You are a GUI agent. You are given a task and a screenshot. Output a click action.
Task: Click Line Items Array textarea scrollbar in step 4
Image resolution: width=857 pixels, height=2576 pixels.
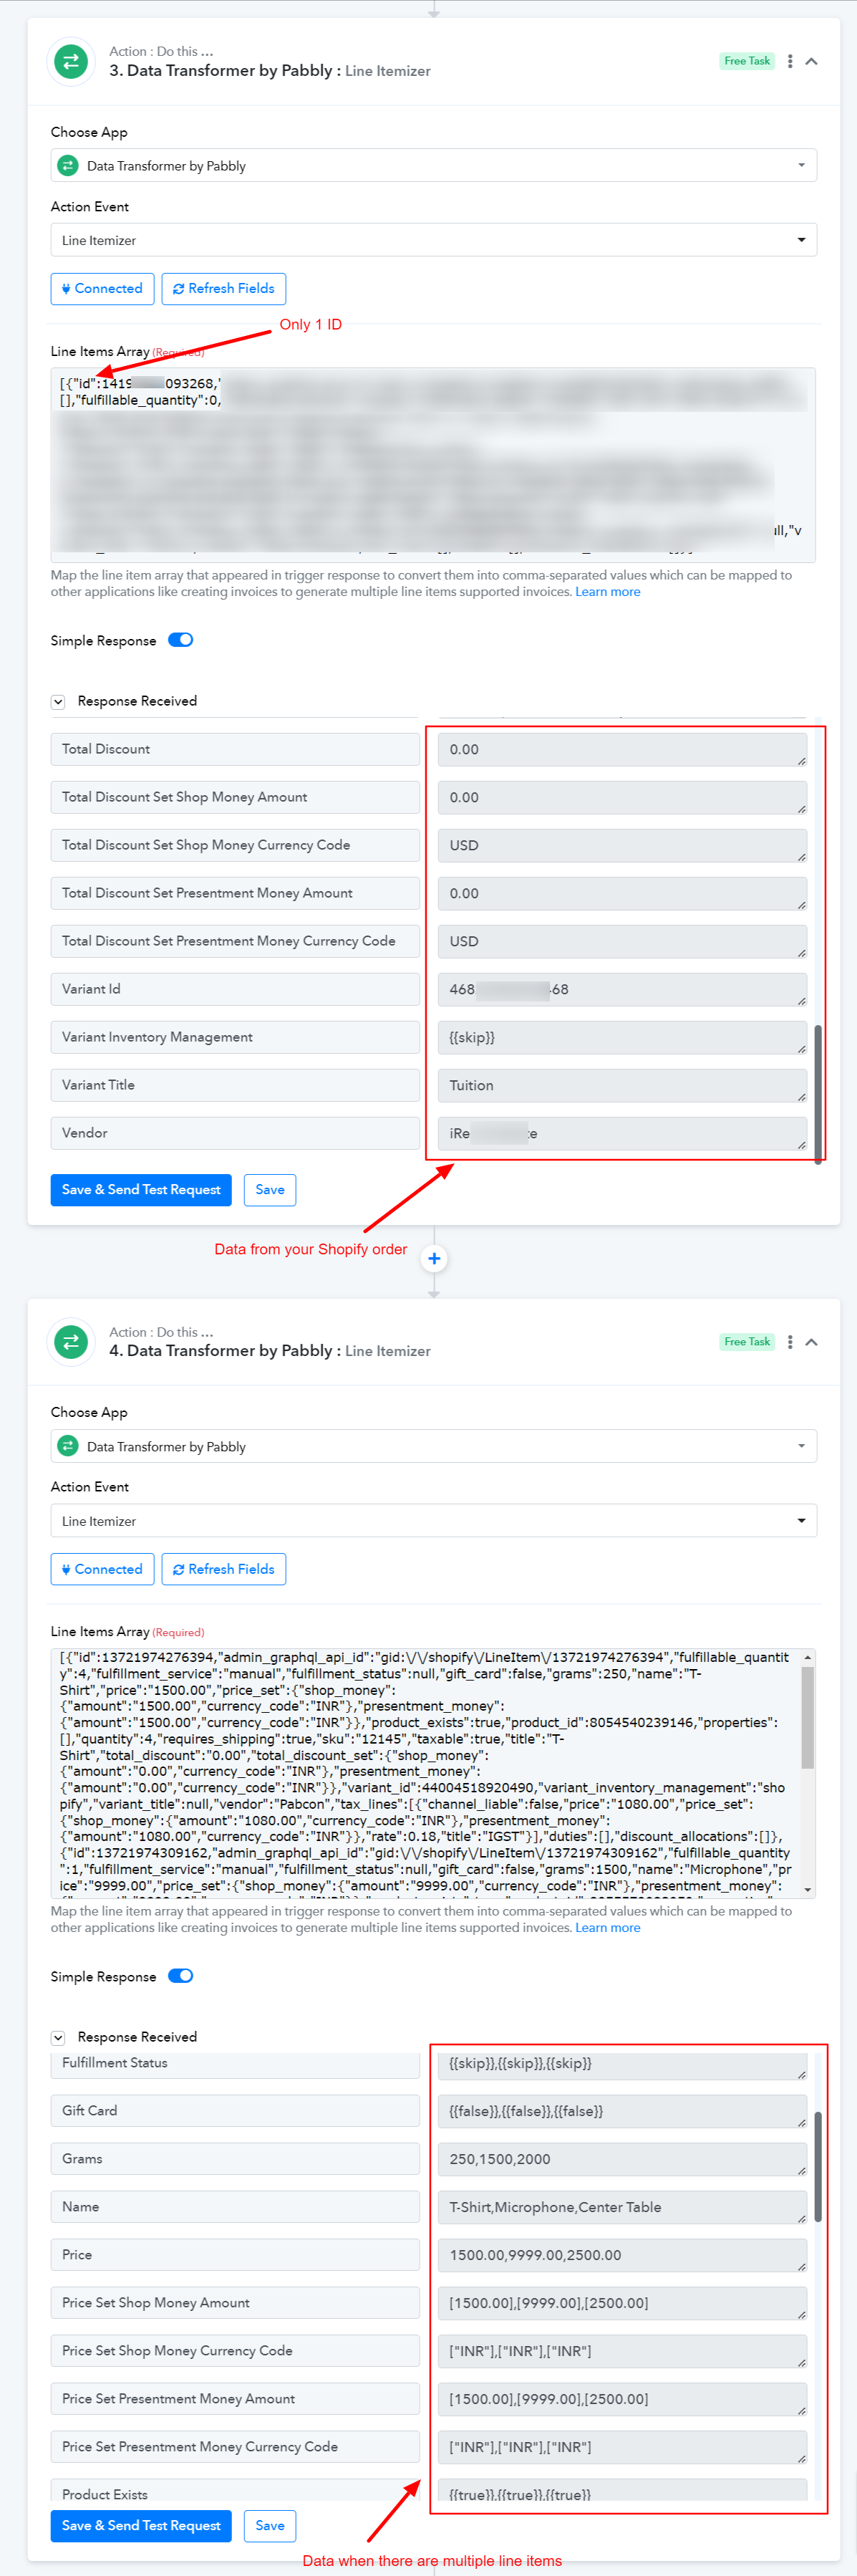click(808, 1717)
